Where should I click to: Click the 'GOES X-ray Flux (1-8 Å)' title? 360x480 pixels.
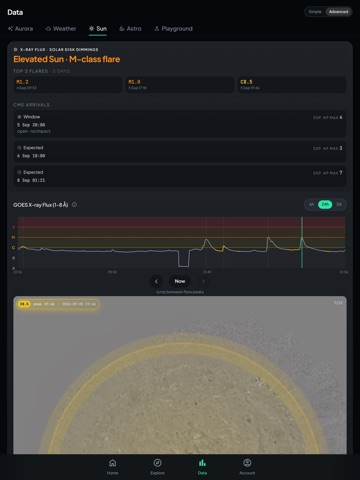point(41,205)
